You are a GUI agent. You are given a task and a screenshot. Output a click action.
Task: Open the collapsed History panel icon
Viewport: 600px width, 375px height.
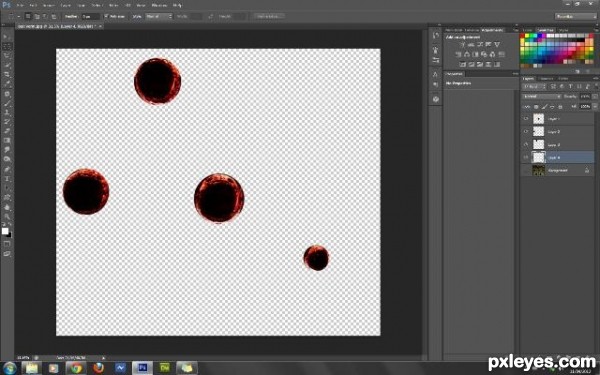point(435,36)
